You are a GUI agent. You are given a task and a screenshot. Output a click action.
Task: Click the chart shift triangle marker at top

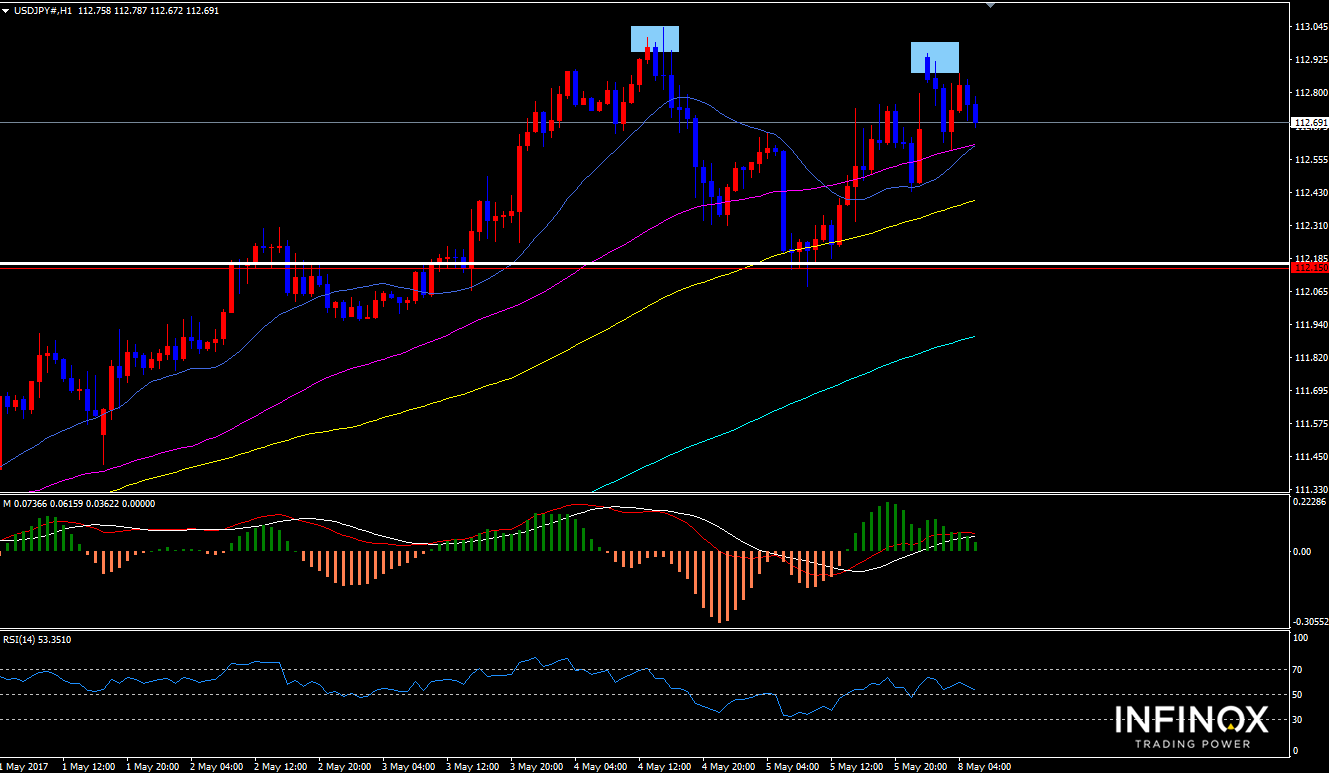coord(990,6)
